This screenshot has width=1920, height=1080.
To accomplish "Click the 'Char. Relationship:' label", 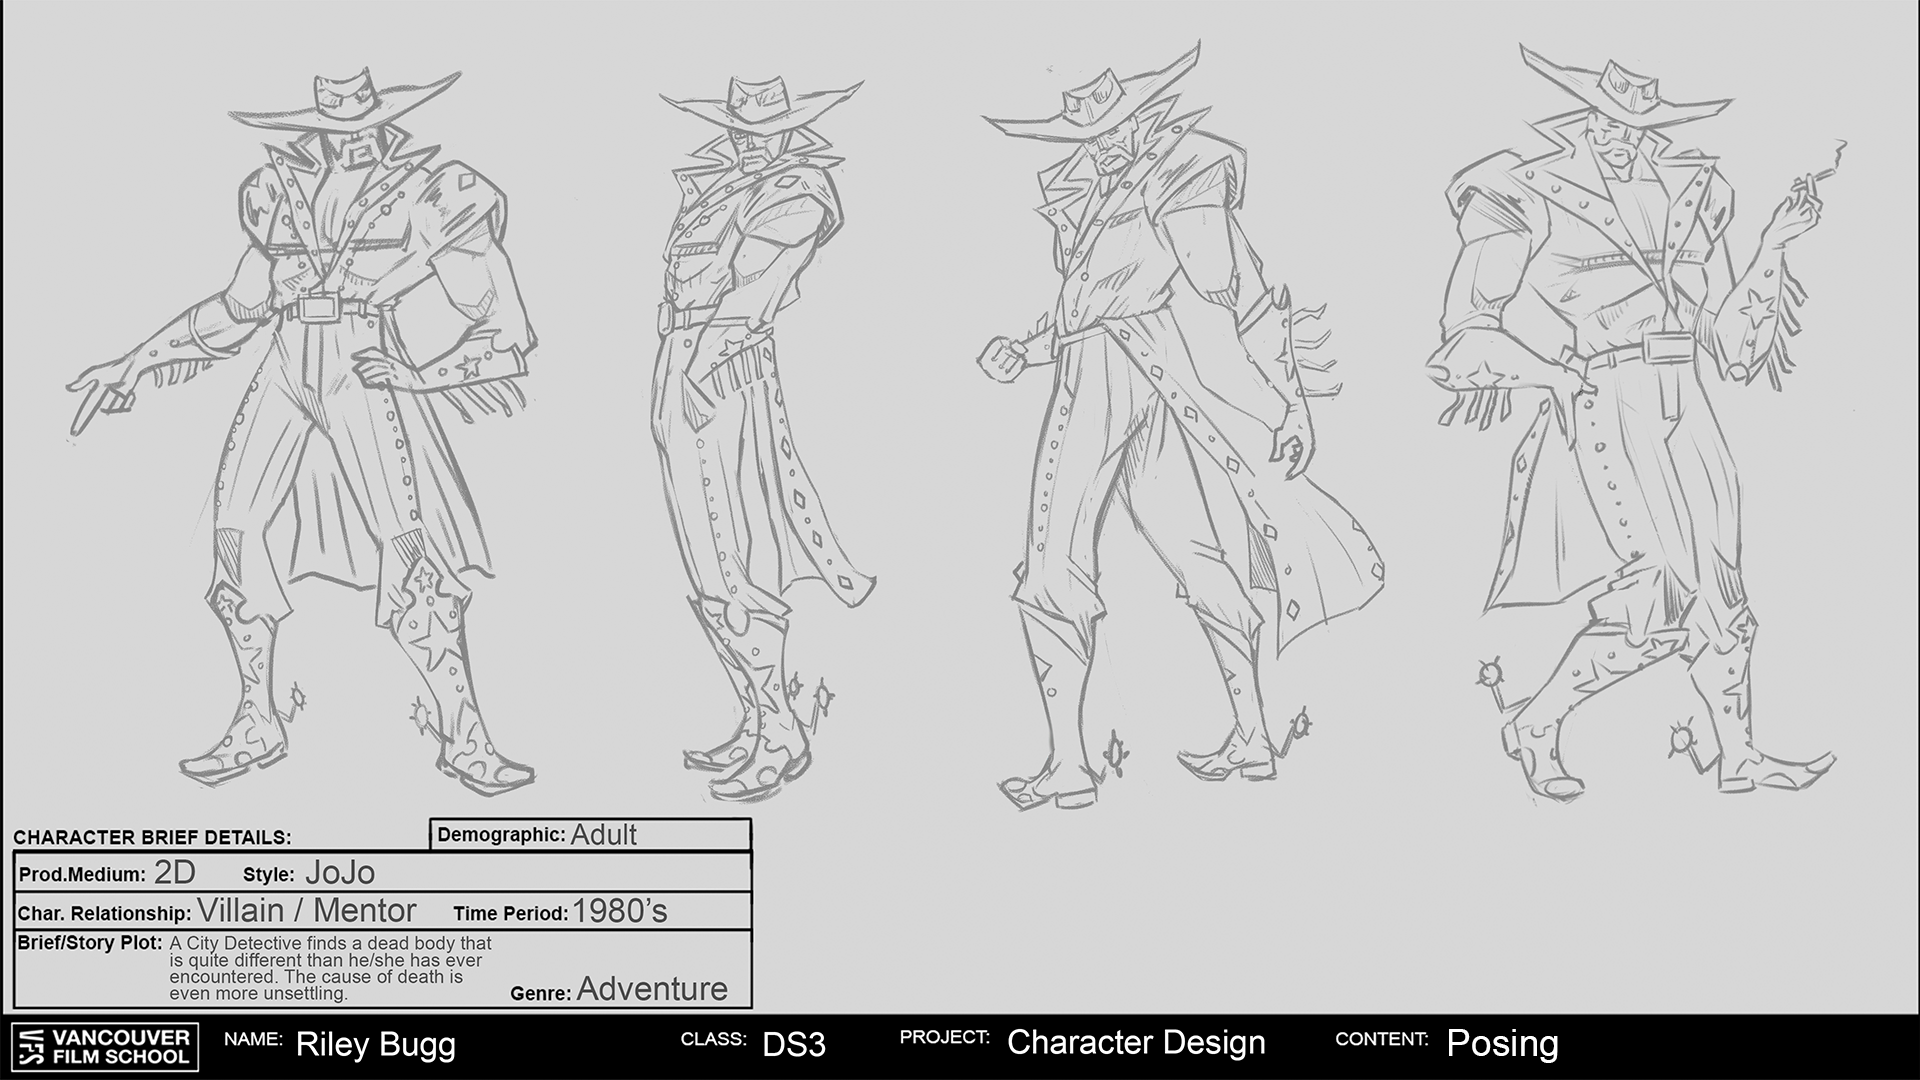I will (104, 914).
